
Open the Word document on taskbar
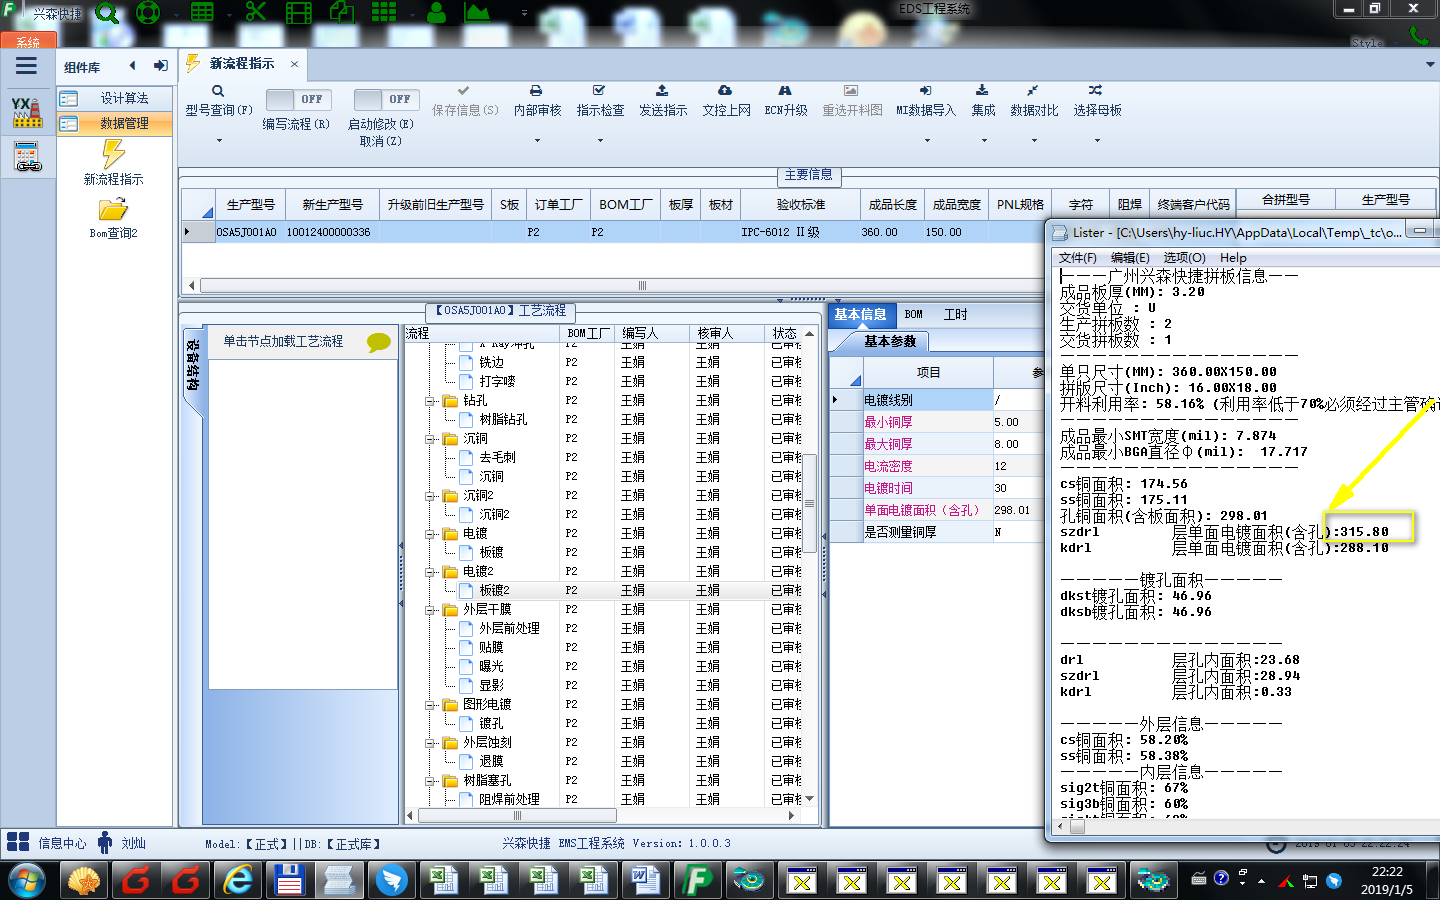click(646, 881)
